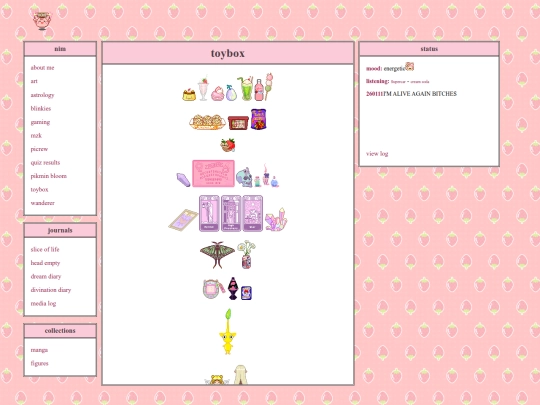
Task: Click view log in status box
Action: pos(377,154)
